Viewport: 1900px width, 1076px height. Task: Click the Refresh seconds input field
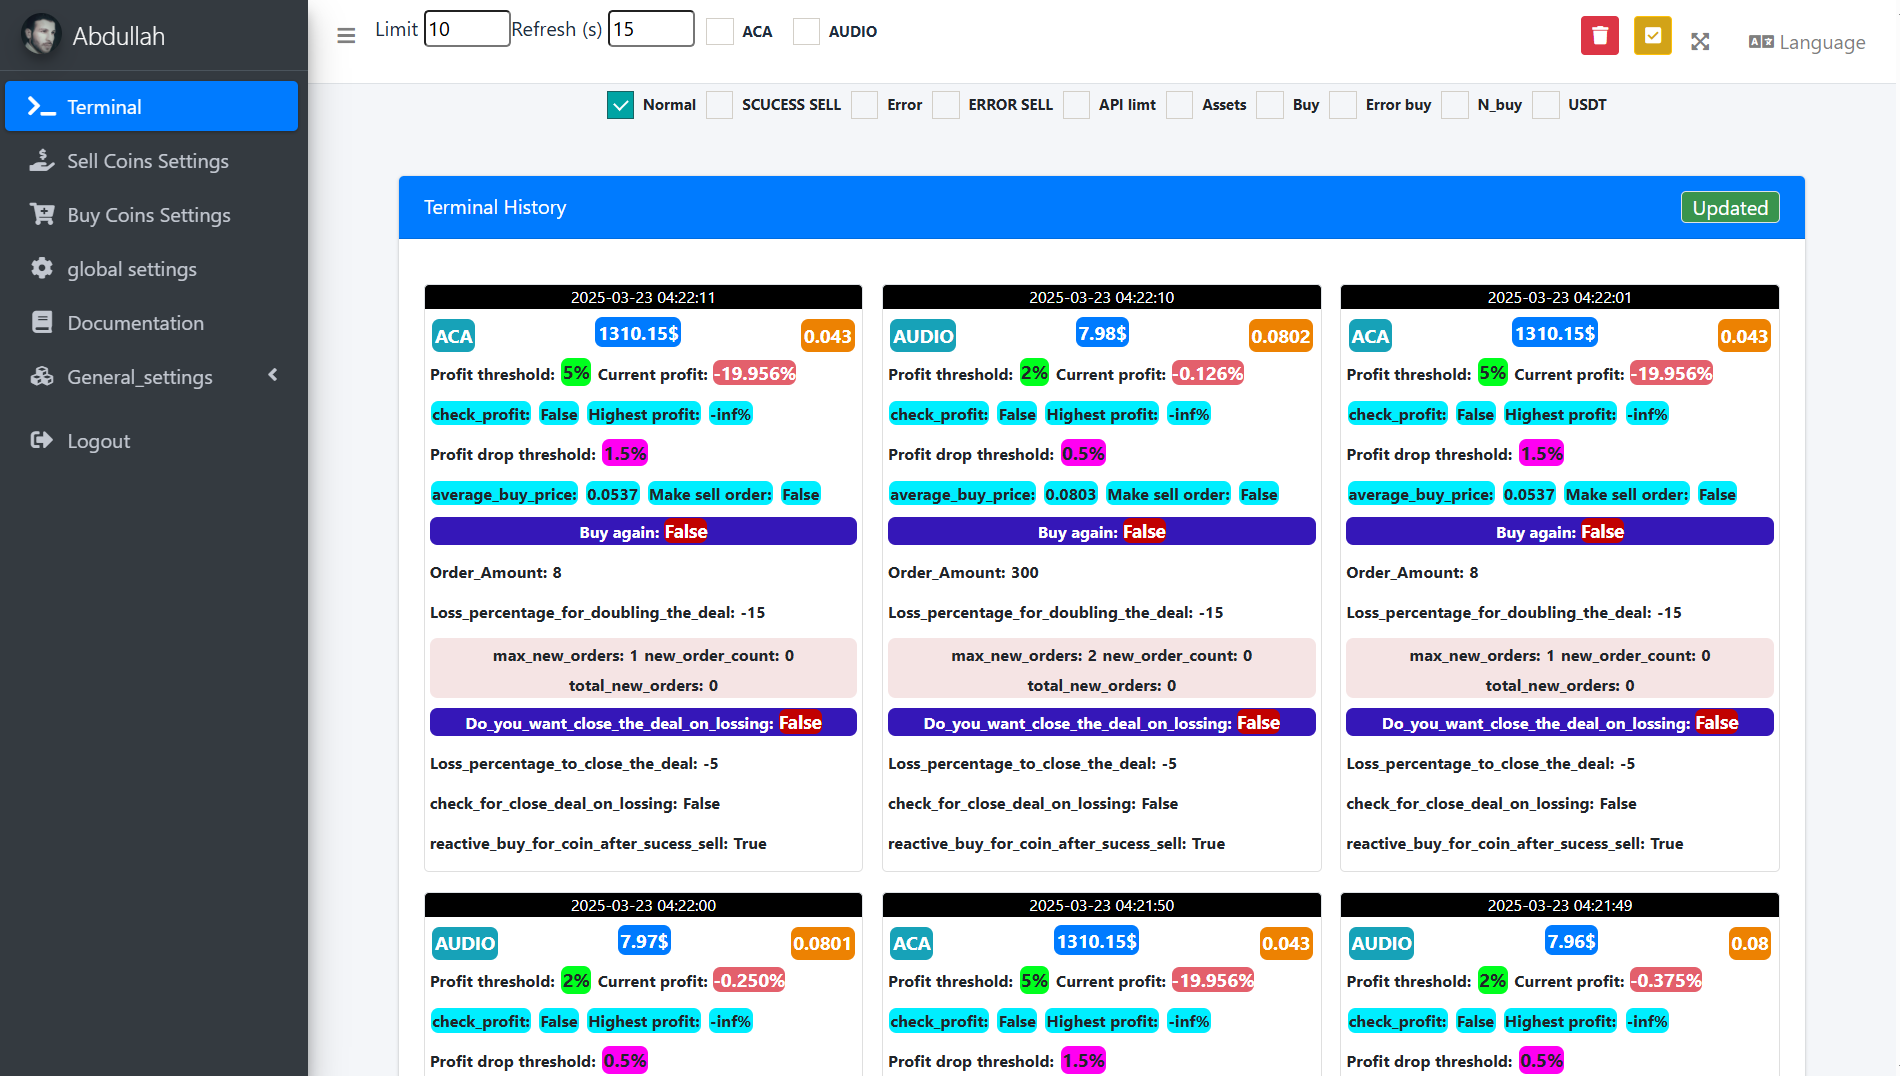coord(651,29)
